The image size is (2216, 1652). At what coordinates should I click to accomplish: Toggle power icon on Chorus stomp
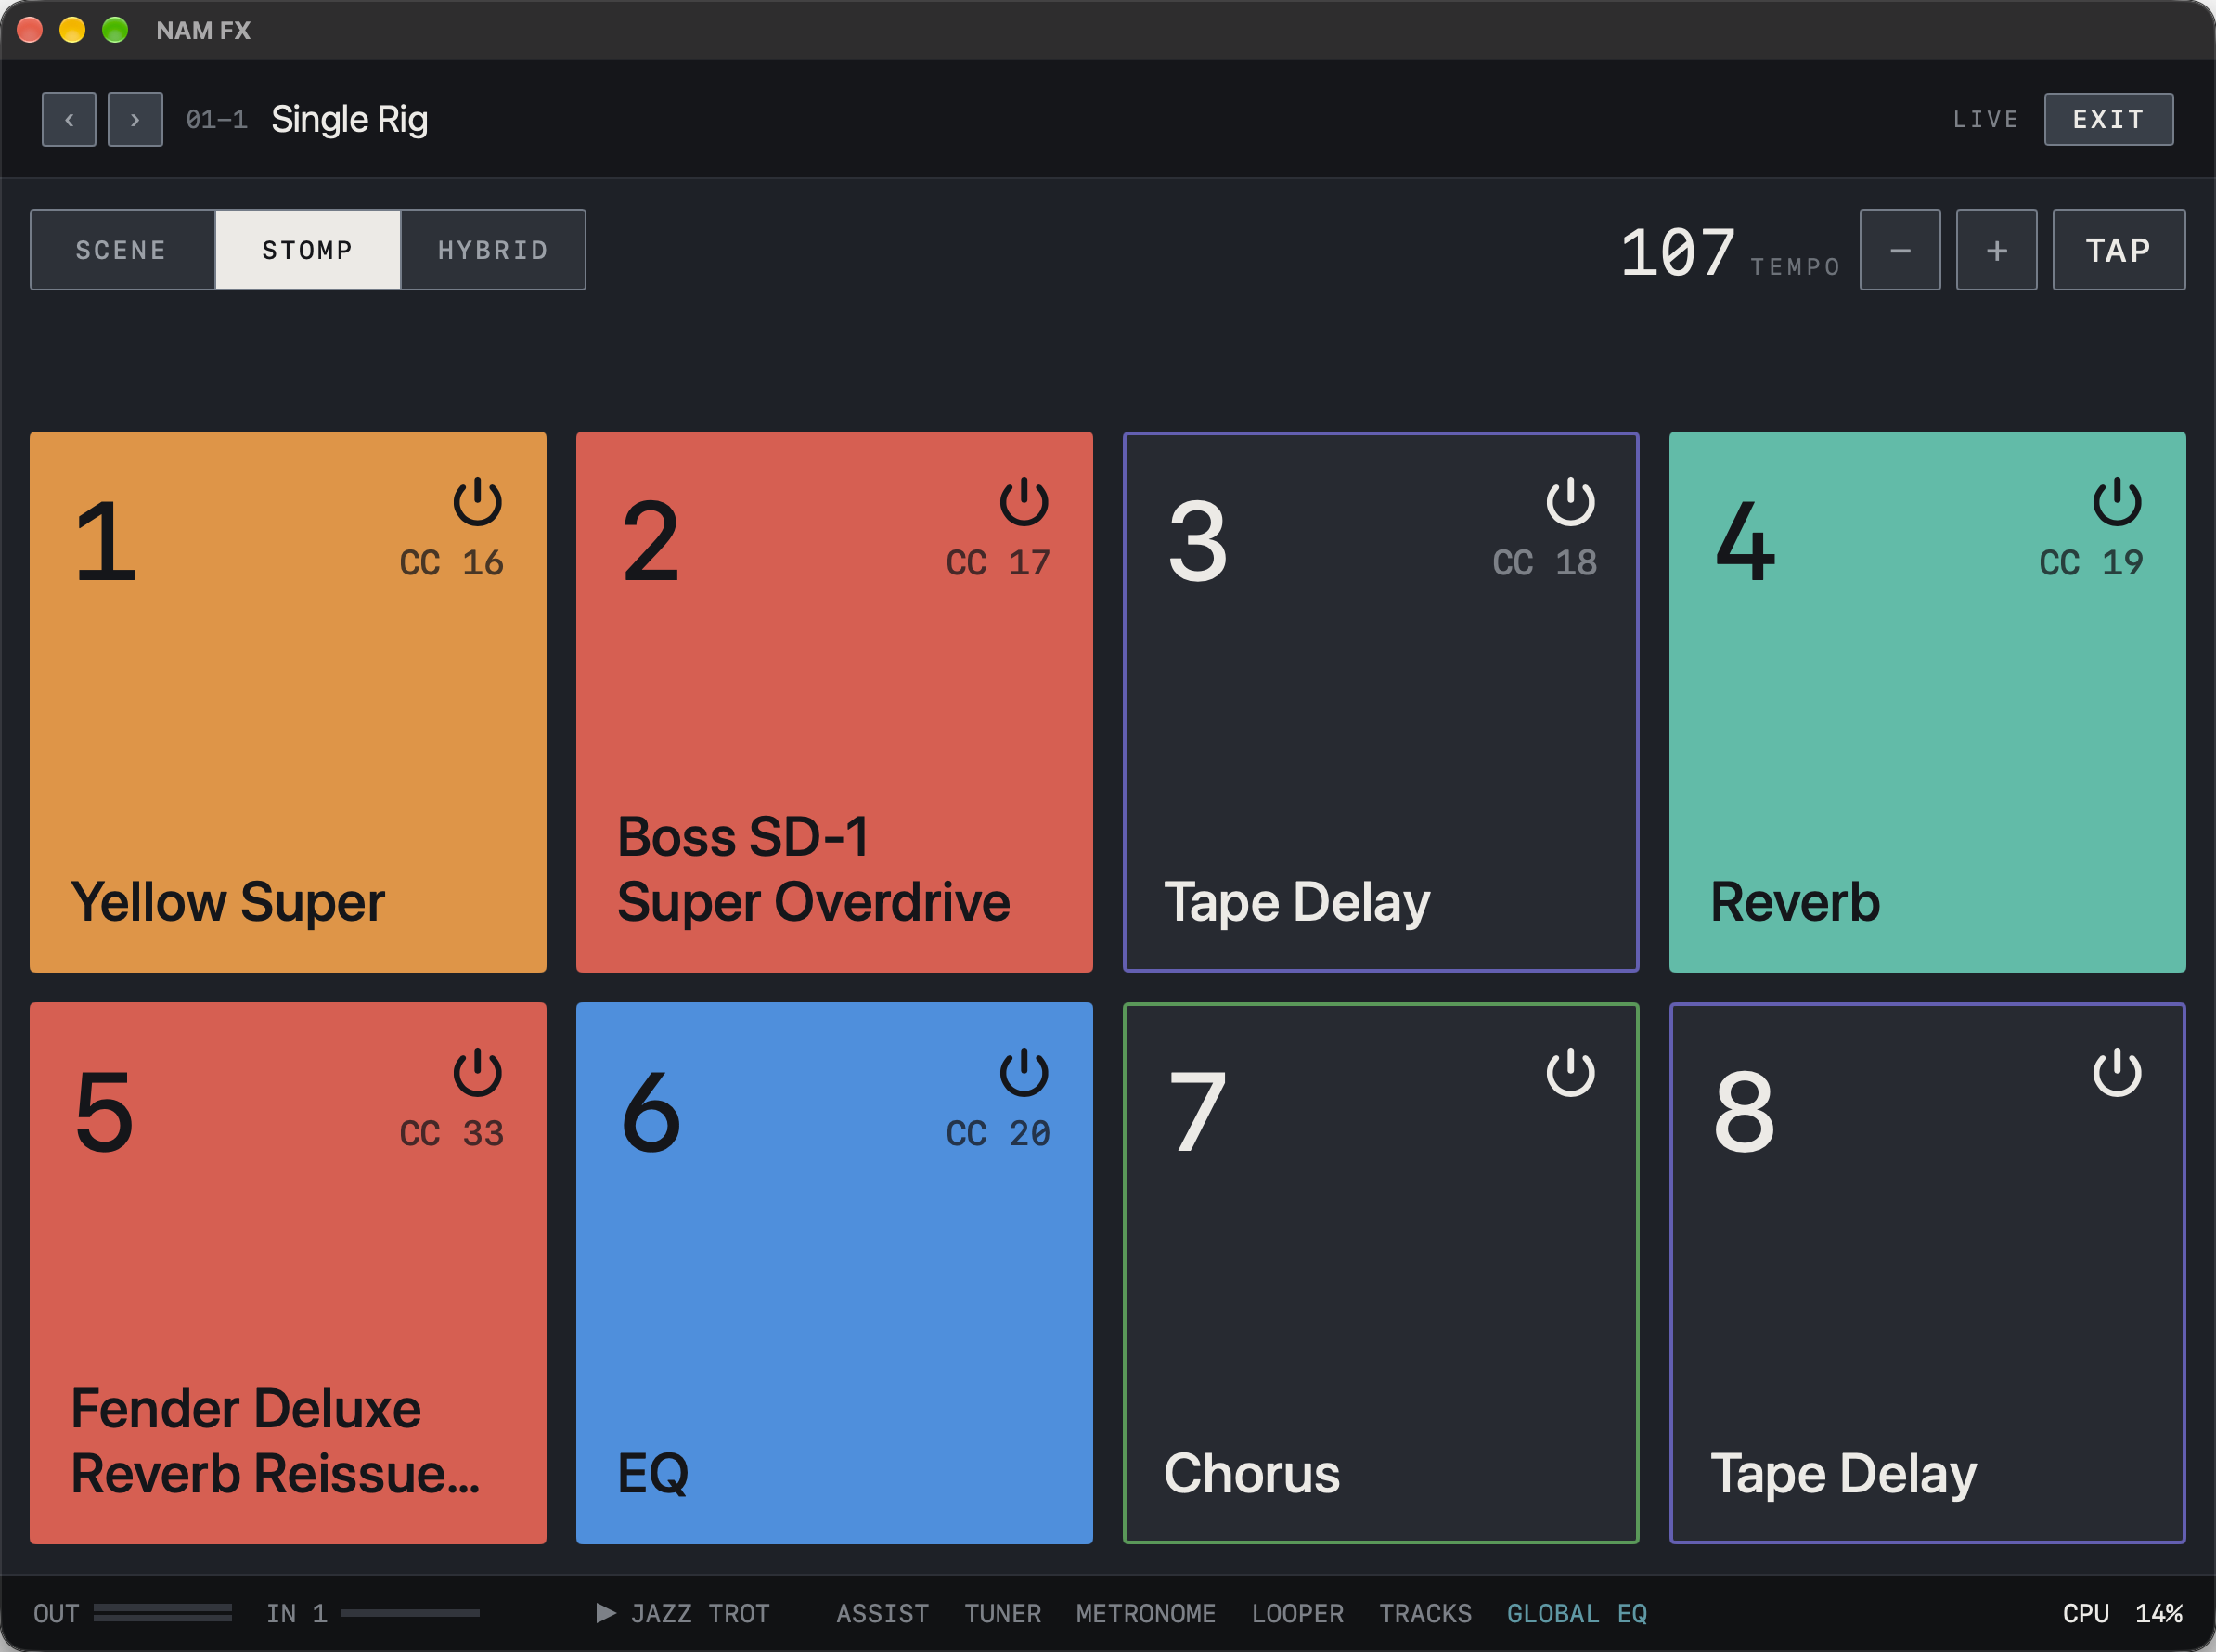(x=1570, y=1072)
